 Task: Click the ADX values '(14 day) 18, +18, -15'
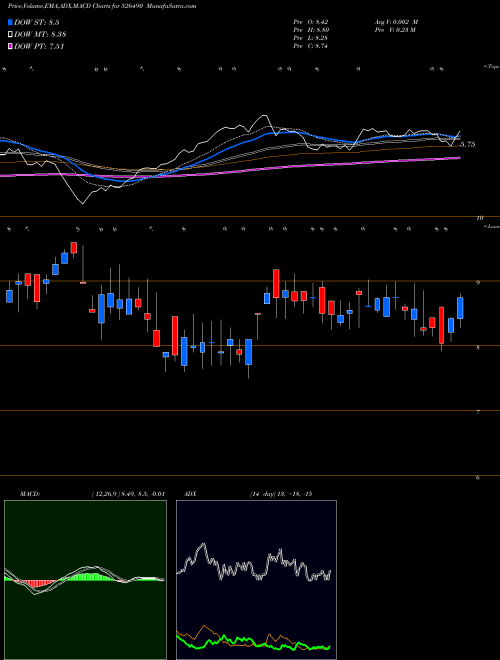(281, 494)
